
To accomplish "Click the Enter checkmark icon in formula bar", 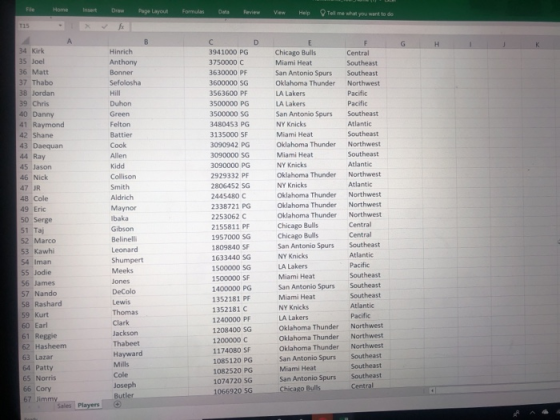I will pos(104,26).
